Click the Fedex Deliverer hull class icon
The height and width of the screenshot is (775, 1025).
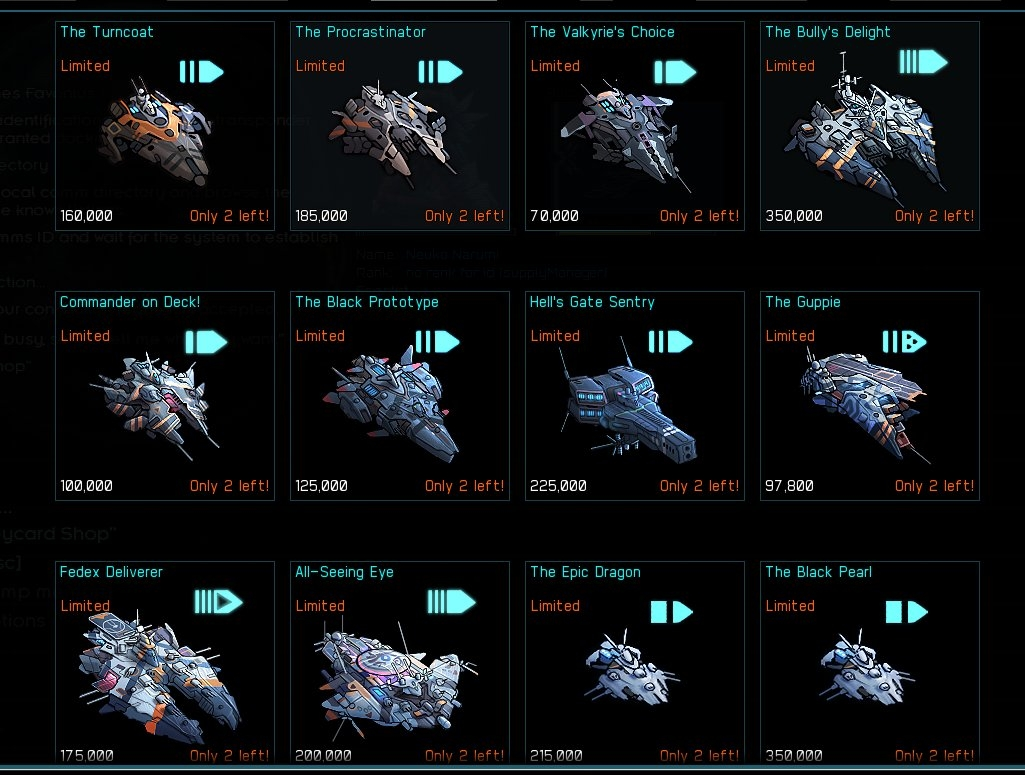pos(218,602)
